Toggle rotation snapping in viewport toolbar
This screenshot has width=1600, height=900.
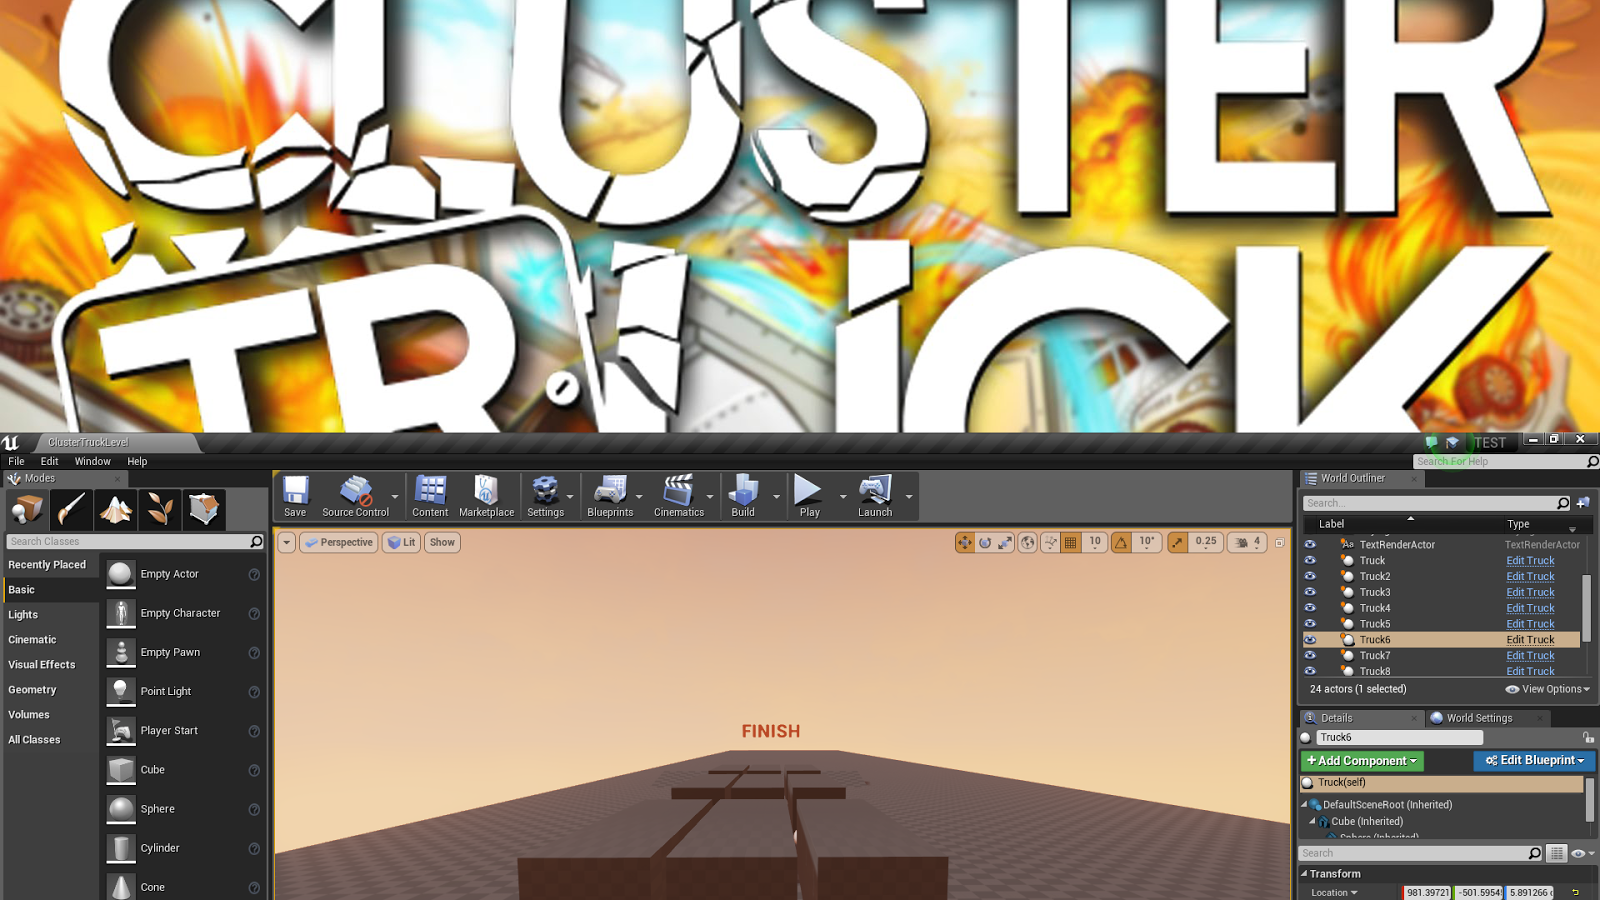[x=1123, y=542]
